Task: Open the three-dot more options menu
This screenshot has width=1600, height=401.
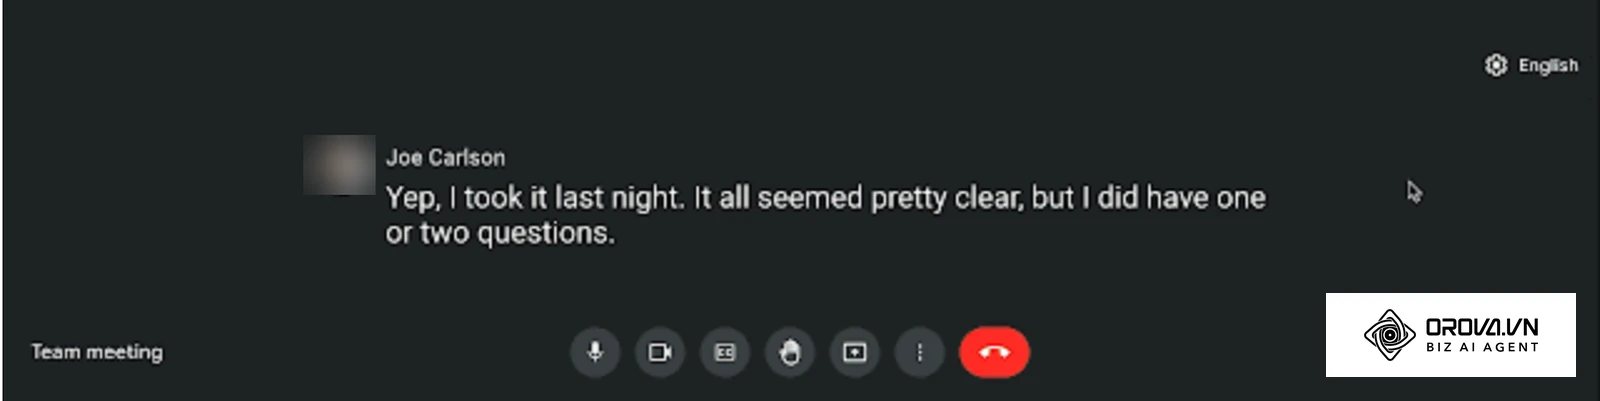Action: (x=920, y=352)
